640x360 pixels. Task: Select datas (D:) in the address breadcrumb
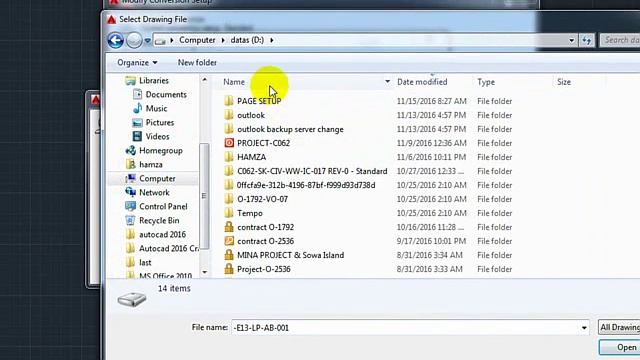247,40
